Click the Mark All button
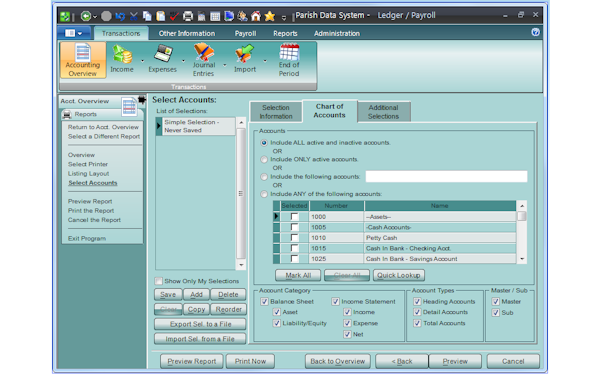The height and width of the screenshot is (376, 600). click(298, 275)
